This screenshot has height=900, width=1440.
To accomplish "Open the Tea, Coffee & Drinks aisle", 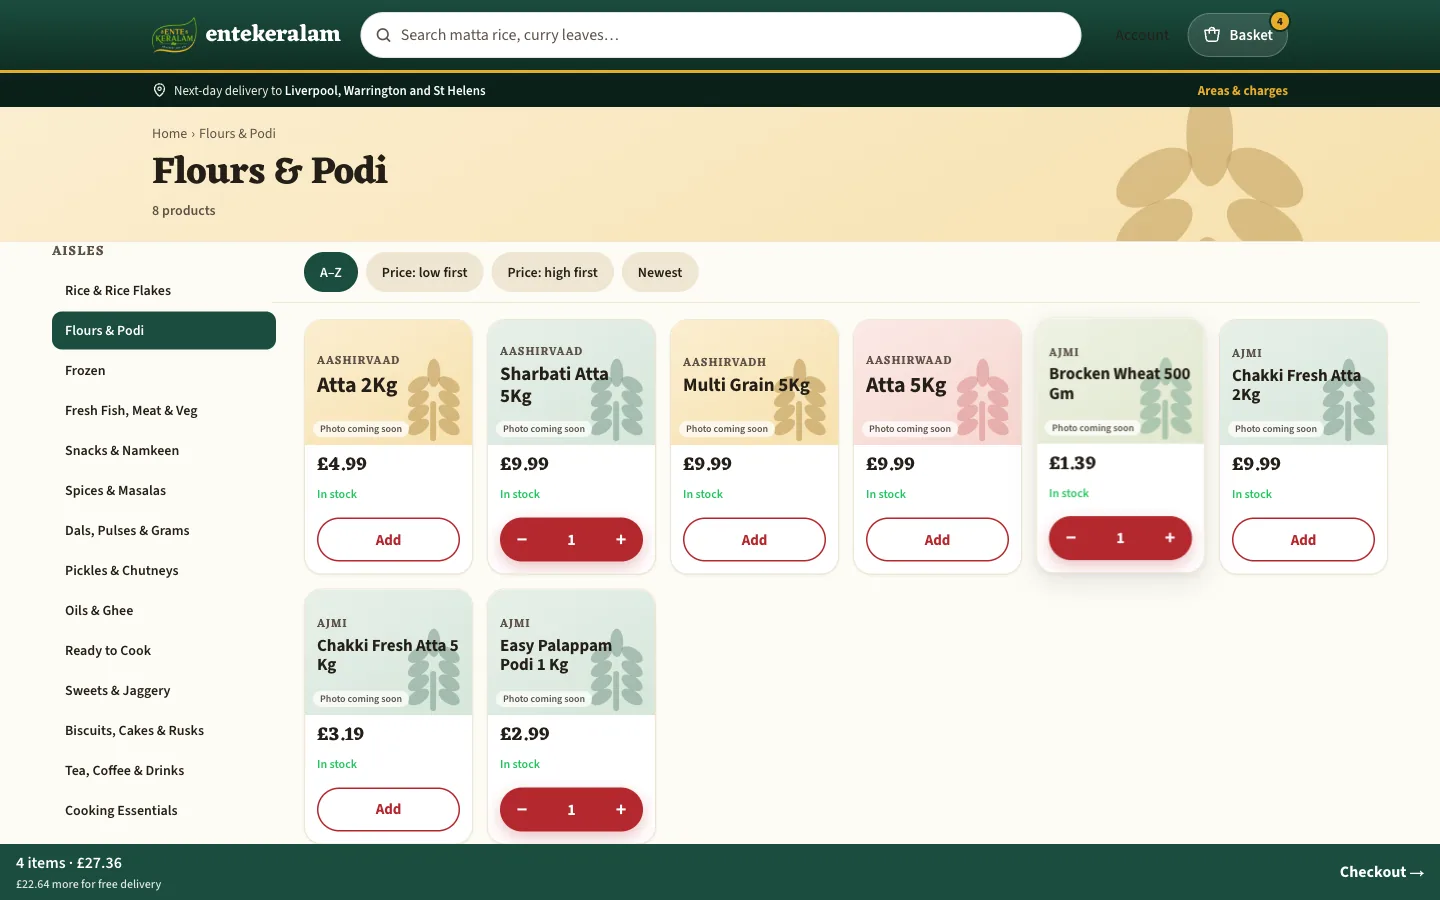I will pos(164,770).
